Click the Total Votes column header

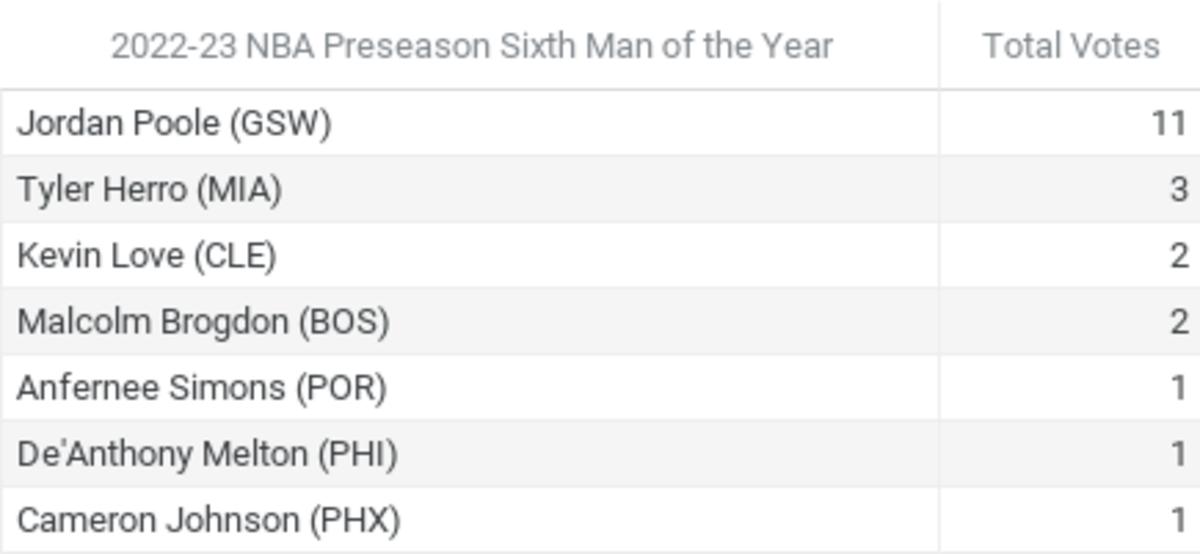tap(1070, 46)
